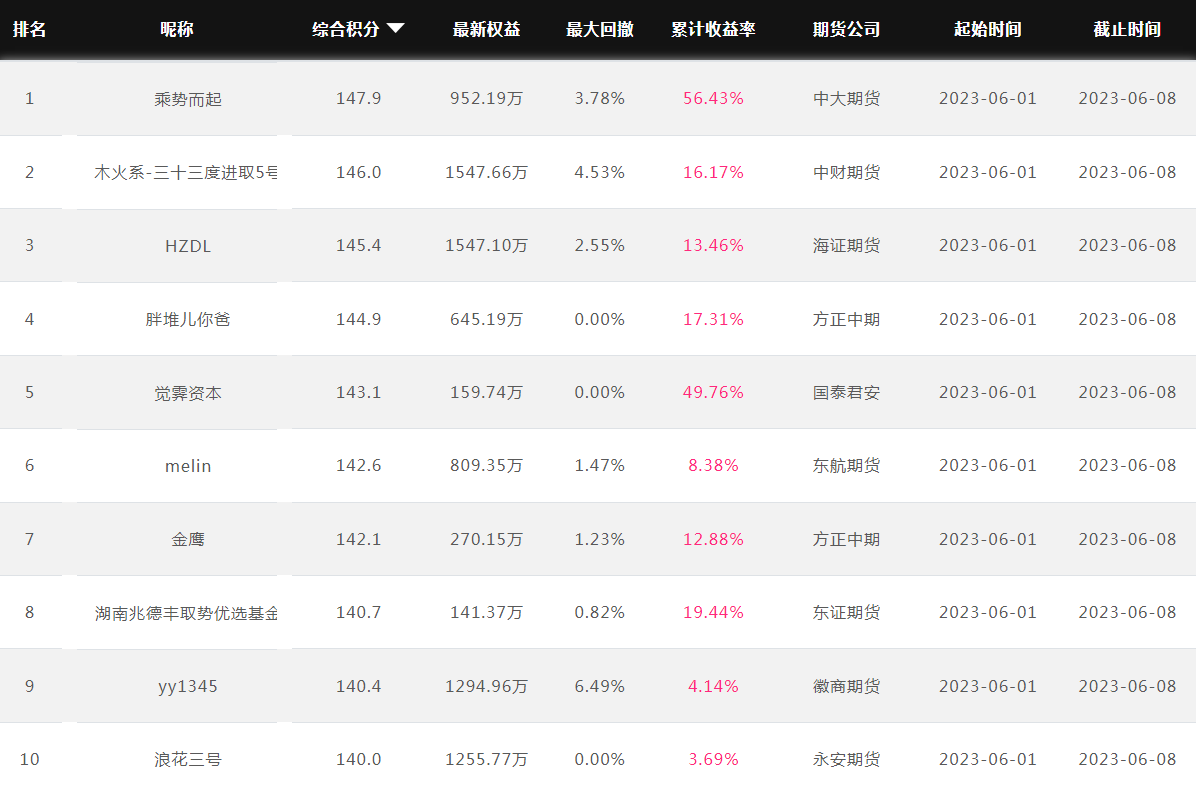1196x793 pixels.
Task: Click equity value 159.74万
Action: 487,392
